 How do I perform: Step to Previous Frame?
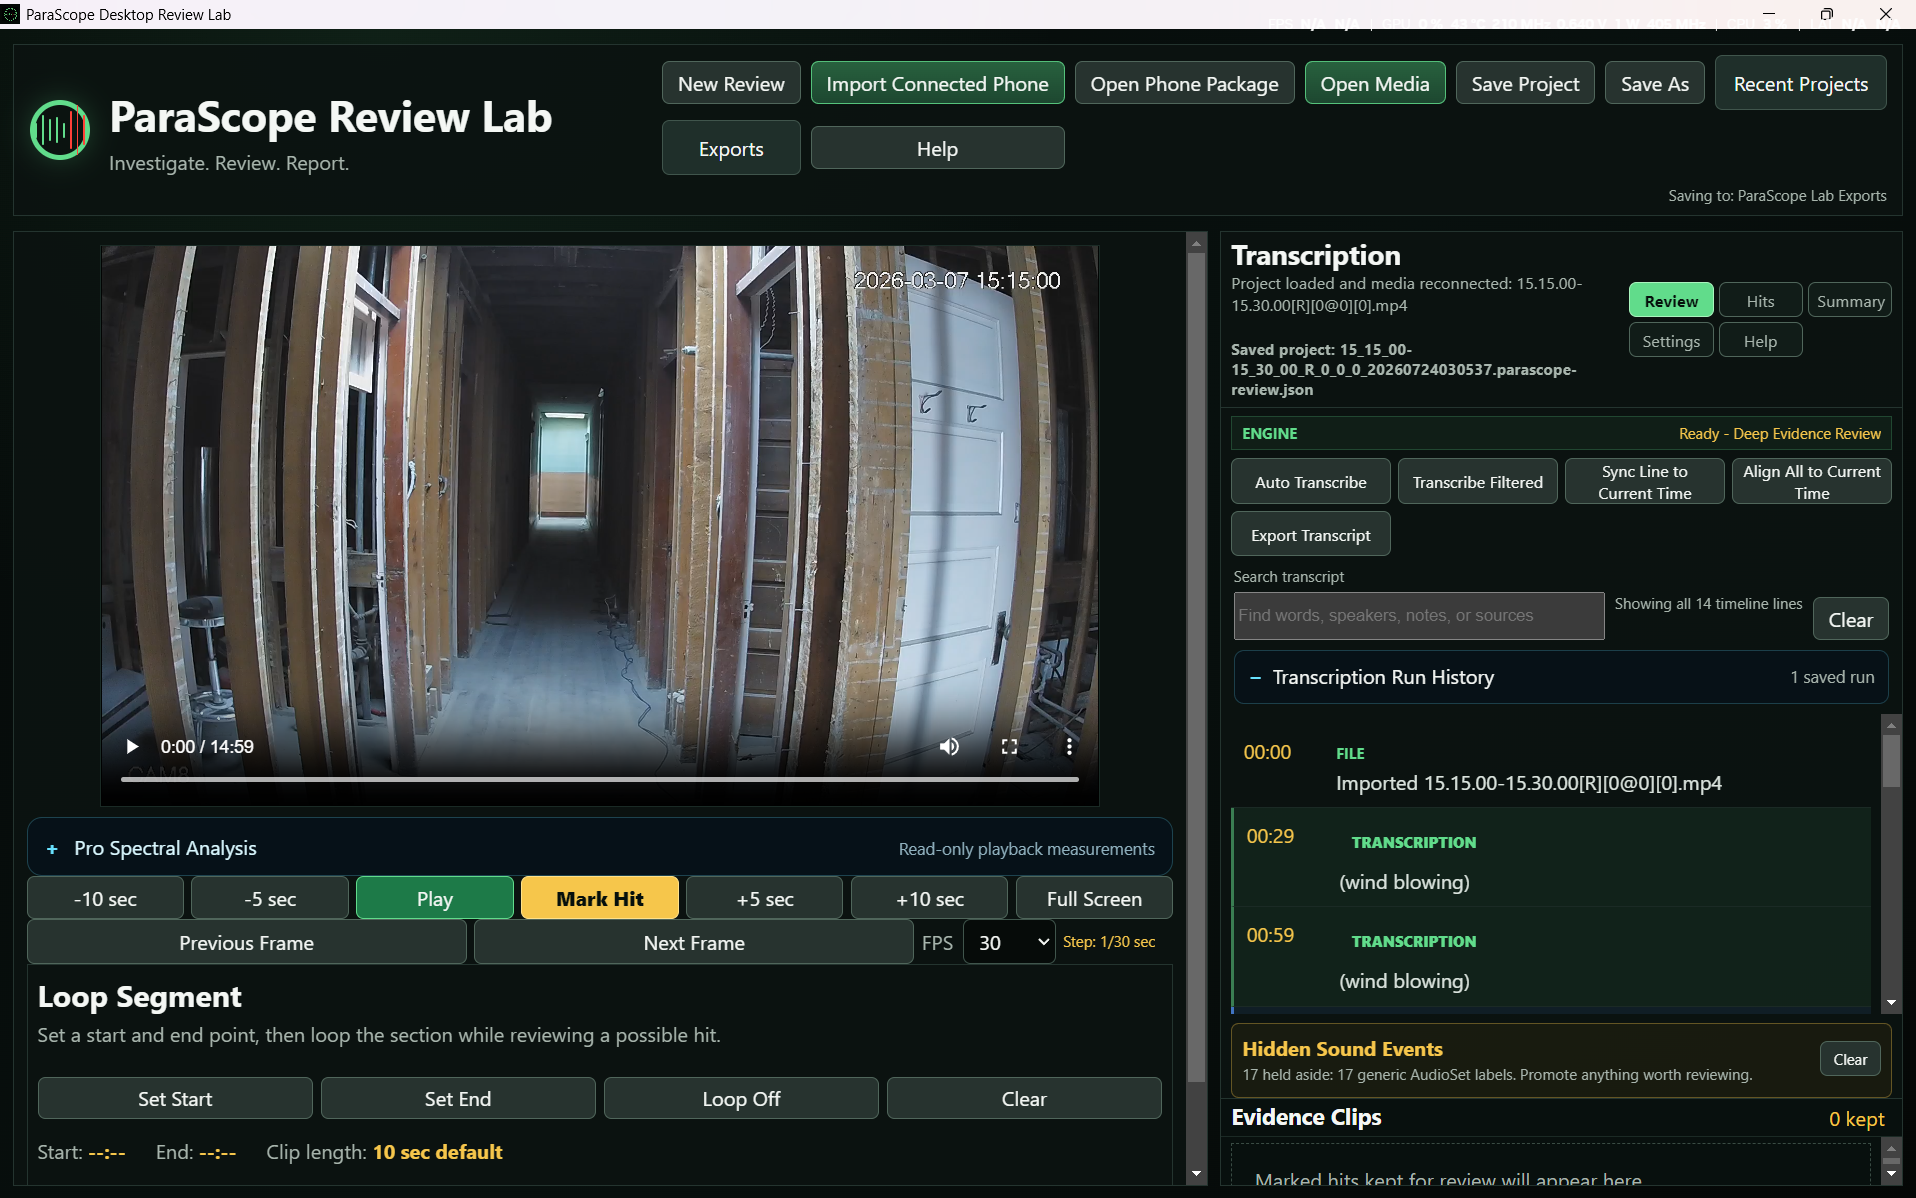tap(246, 942)
